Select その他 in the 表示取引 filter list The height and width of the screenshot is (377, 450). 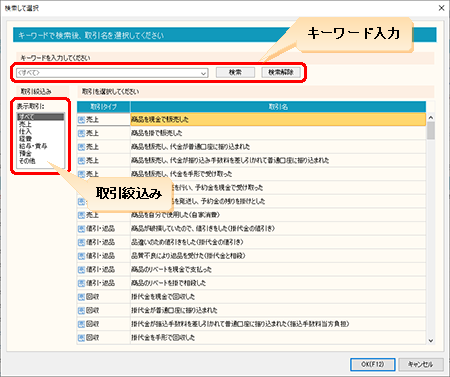(x=40, y=161)
